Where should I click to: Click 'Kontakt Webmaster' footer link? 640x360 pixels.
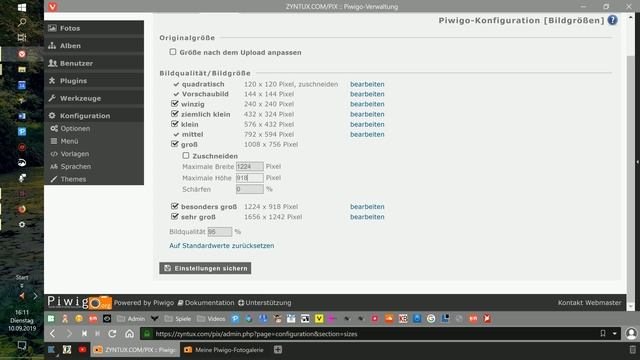coord(589,303)
